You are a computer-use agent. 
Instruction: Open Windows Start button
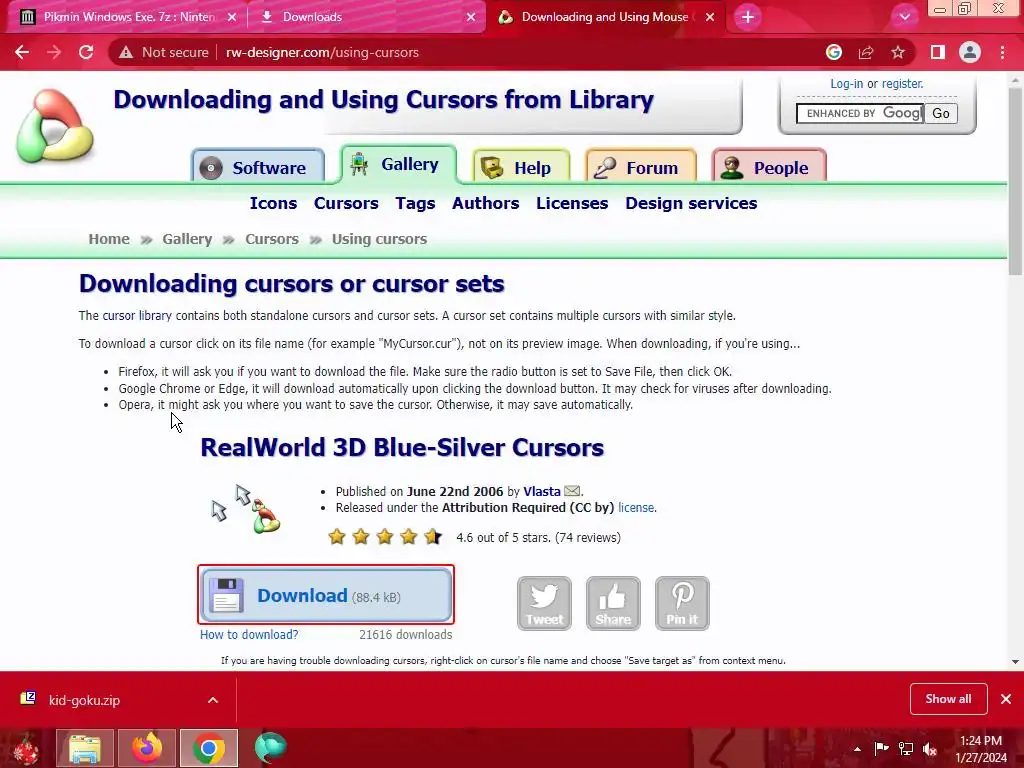pyautogui.click(x=25, y=748)
